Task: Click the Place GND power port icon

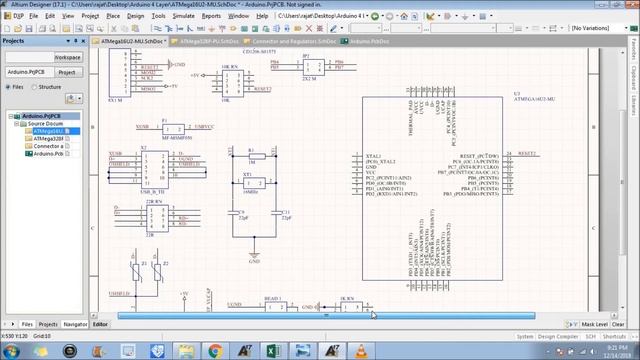Action: [x=211, y=29]
